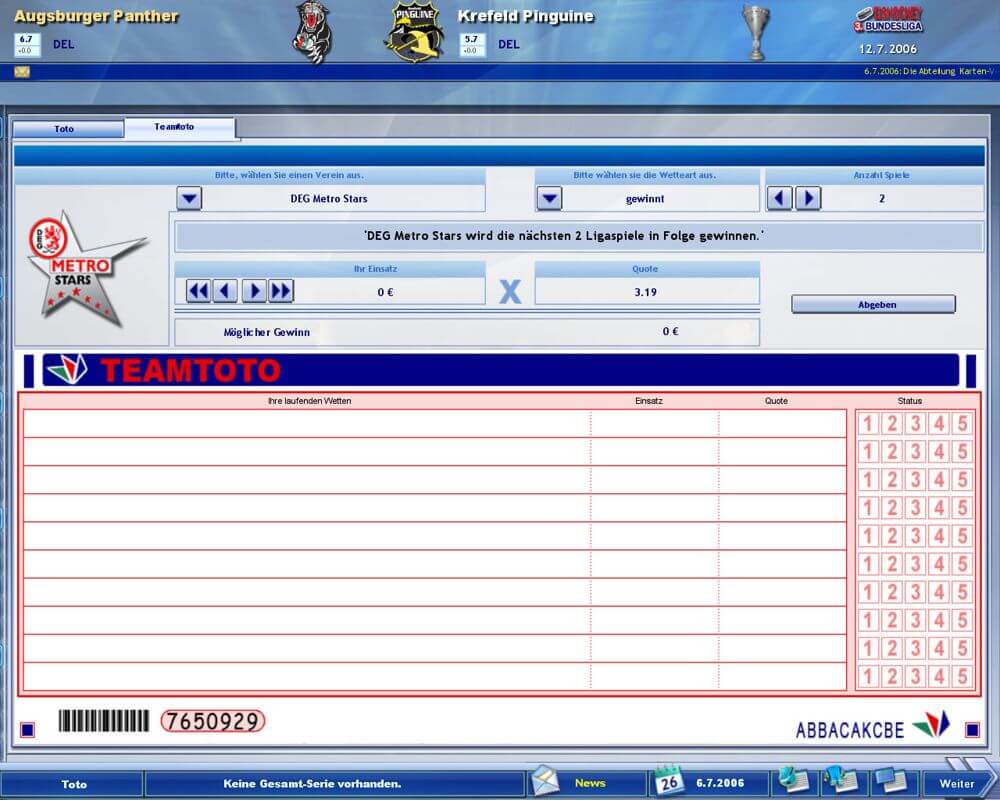Click the Quote column header in bets table

point(776,401)
